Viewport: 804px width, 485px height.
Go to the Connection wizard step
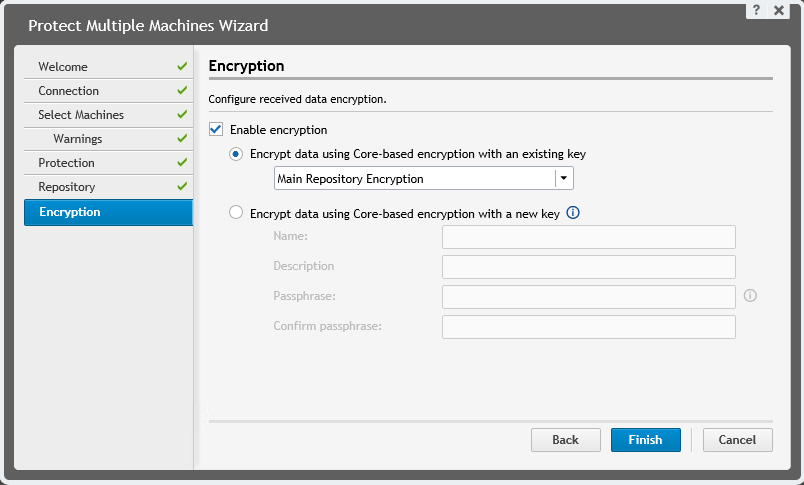pos(68,91)
